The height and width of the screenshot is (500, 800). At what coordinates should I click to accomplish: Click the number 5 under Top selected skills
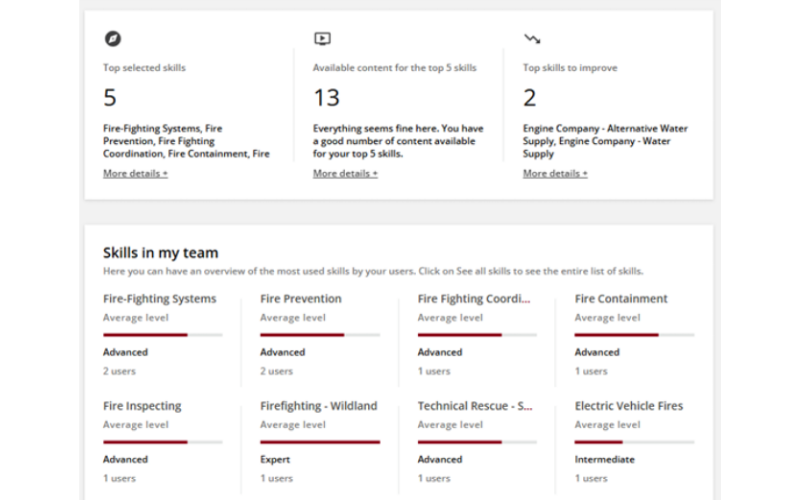click(x=110, y=97)
